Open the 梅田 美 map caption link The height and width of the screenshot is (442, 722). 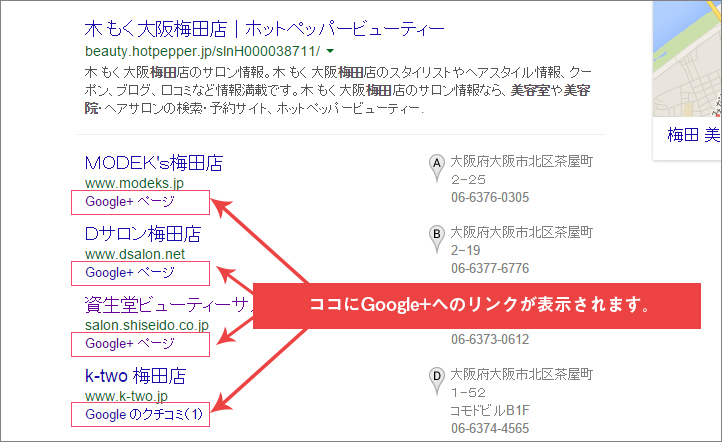694,135
